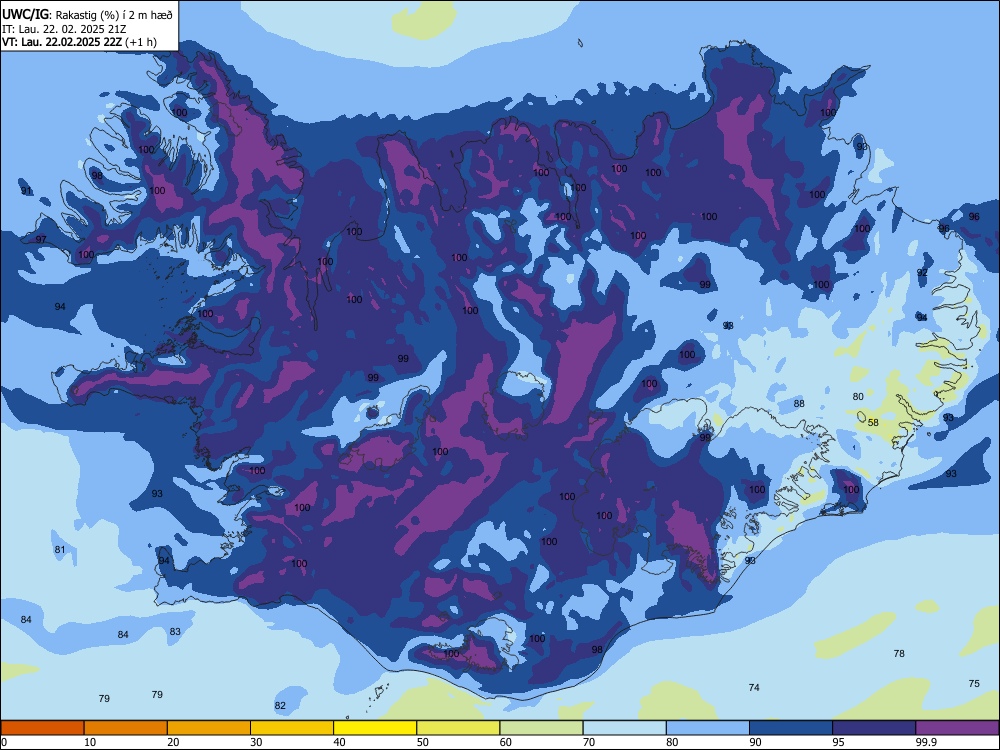This screenshot has height=750, width=1000.
Task: Select the 80–90 light blue legend swatch
Action: point(708,728)
